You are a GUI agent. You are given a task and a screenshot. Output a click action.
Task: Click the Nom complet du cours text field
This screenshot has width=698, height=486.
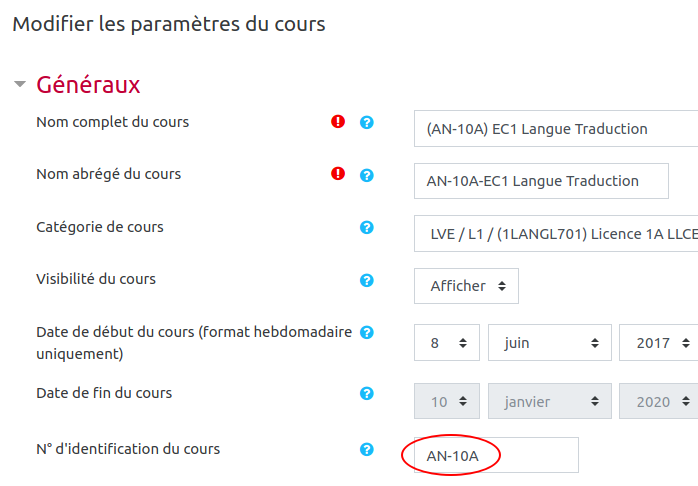[556, 129]
